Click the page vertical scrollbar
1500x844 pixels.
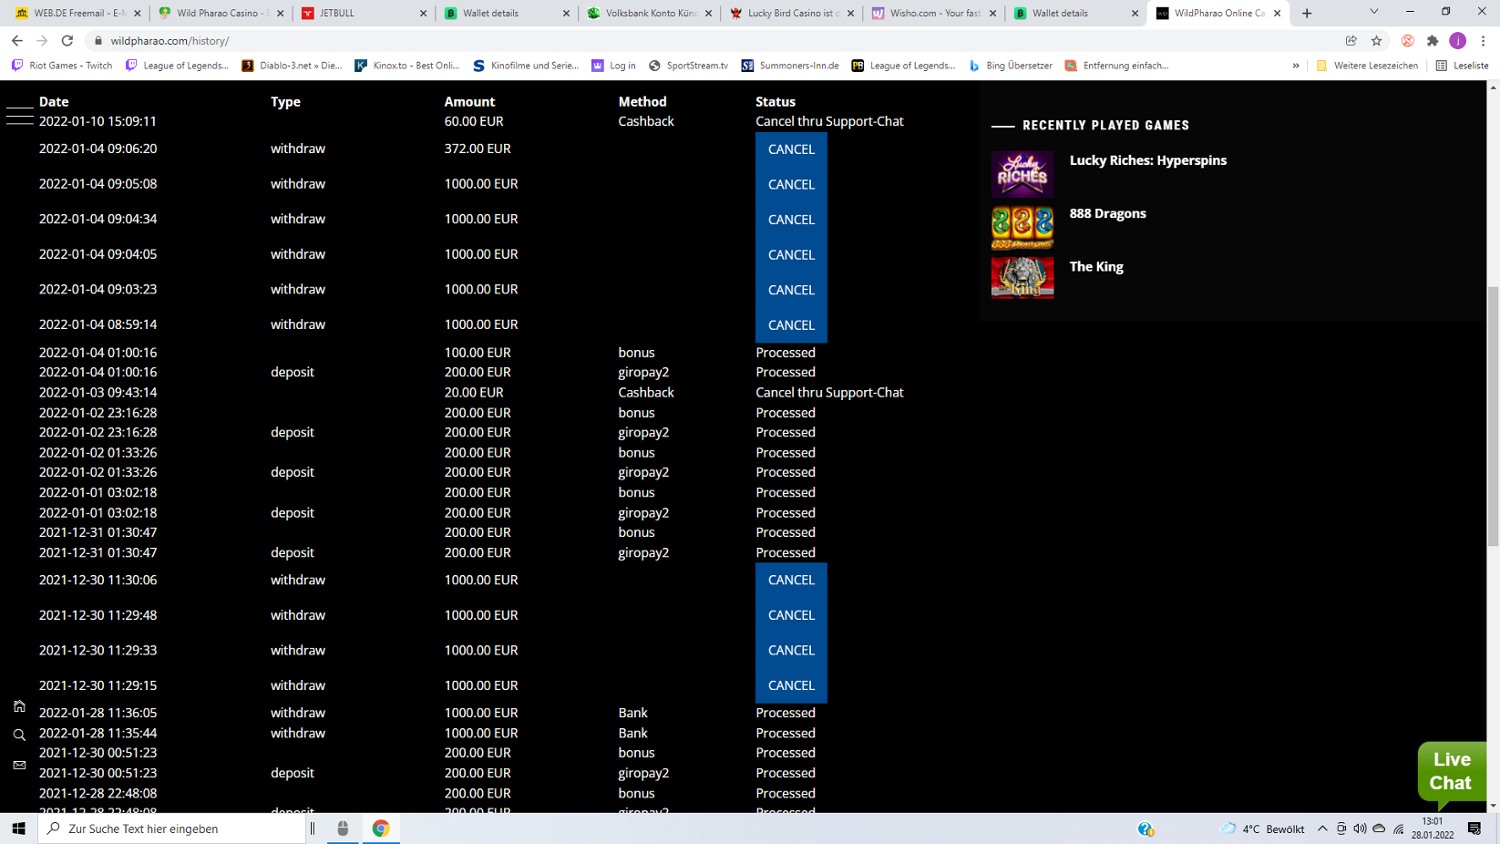point(1493,400)
